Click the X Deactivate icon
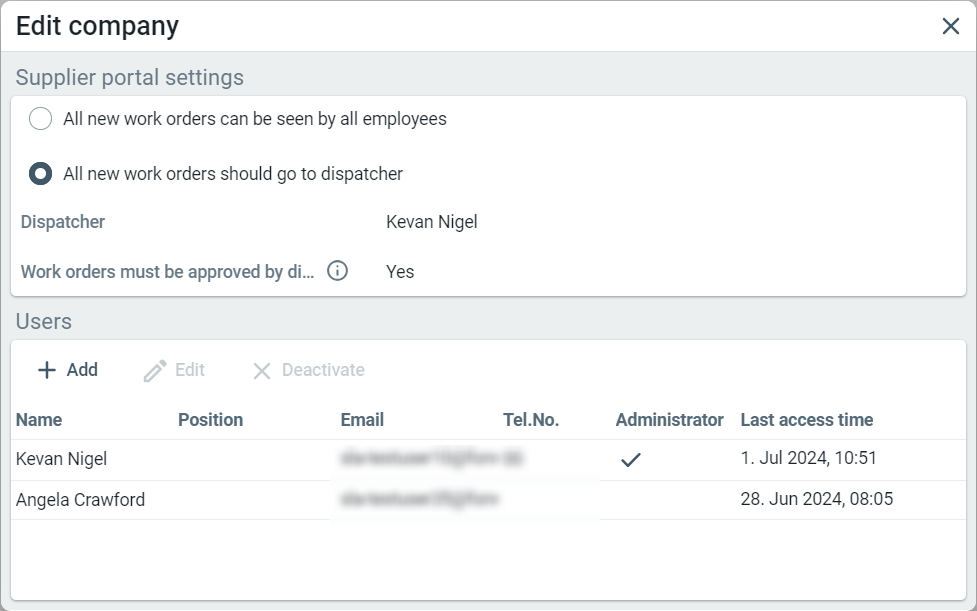The image size is (977, 611). pyautogui.click(x=262, y=371)
